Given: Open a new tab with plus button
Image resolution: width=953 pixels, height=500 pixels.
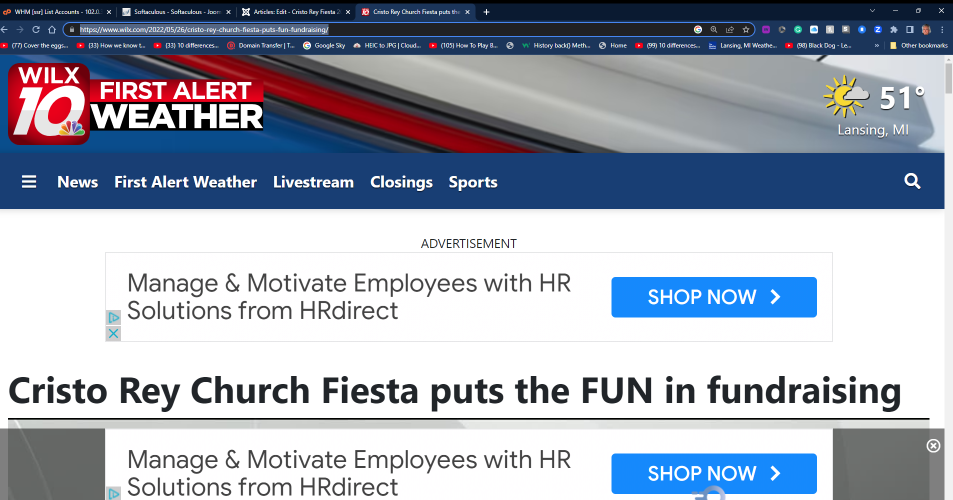Looking at the screenshot, I should (x=486, y=12).
